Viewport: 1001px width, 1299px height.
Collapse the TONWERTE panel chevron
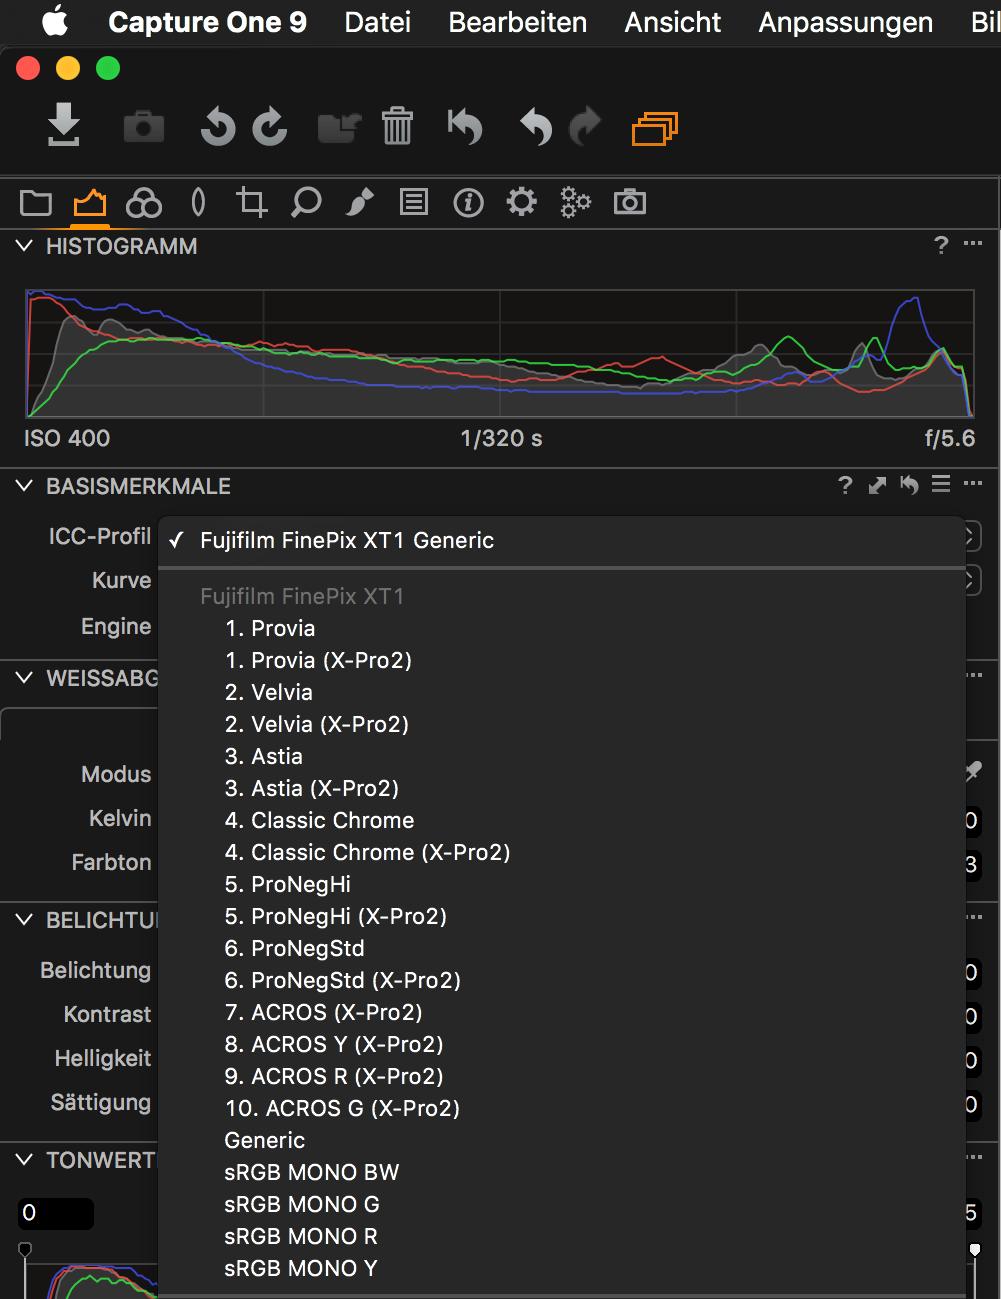tap(25, 1160)
